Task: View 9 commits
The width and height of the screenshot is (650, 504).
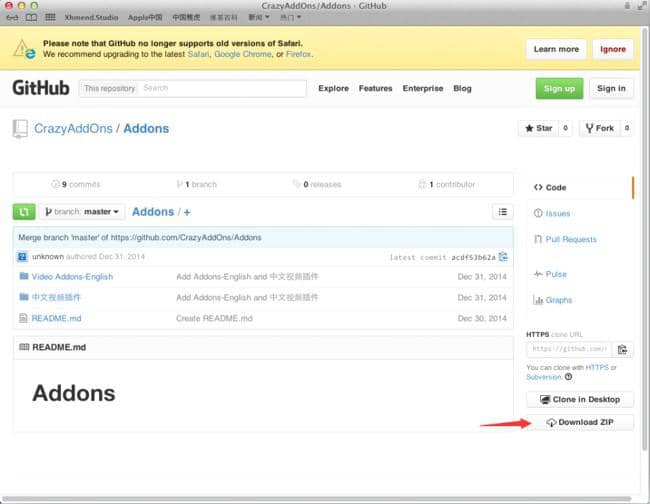Action: (x=76, y=184)
